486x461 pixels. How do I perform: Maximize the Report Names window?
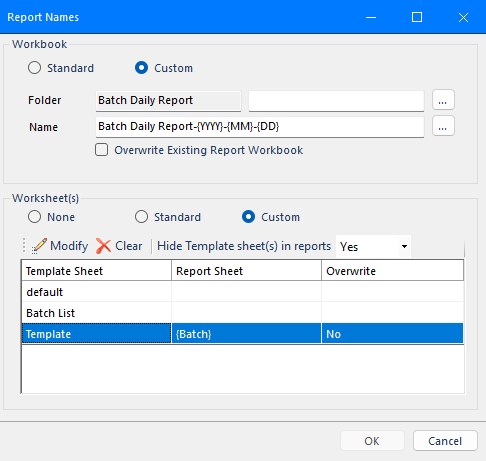[x=417, y=17]
